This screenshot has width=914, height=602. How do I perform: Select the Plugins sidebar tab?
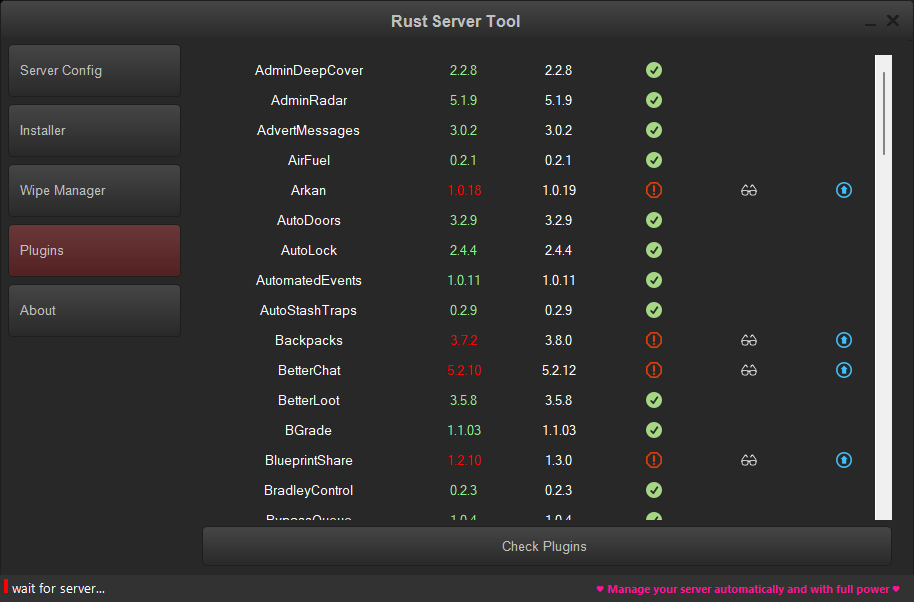(94, 251)
